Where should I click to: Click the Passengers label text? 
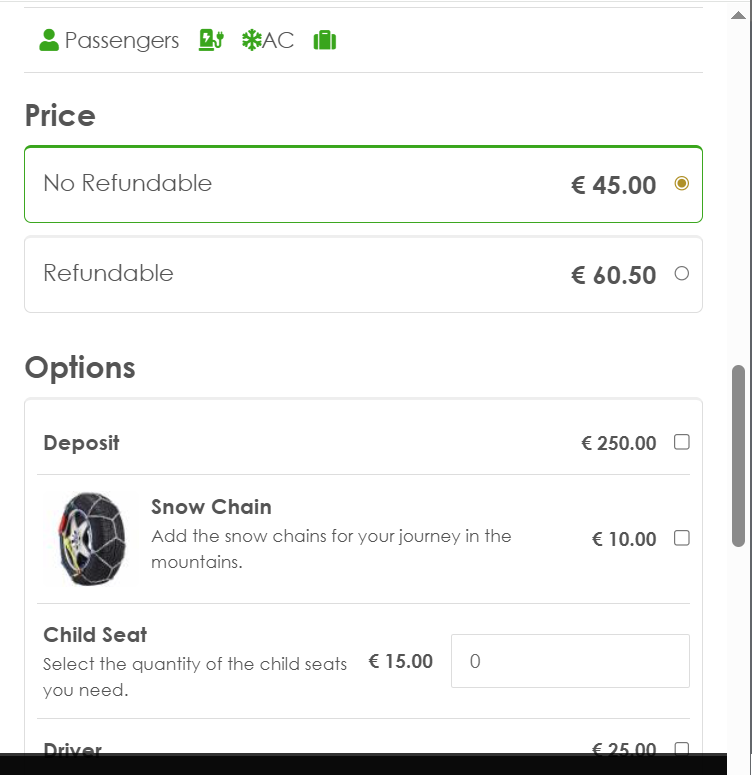pyautogui.click(x=122, y=41)
